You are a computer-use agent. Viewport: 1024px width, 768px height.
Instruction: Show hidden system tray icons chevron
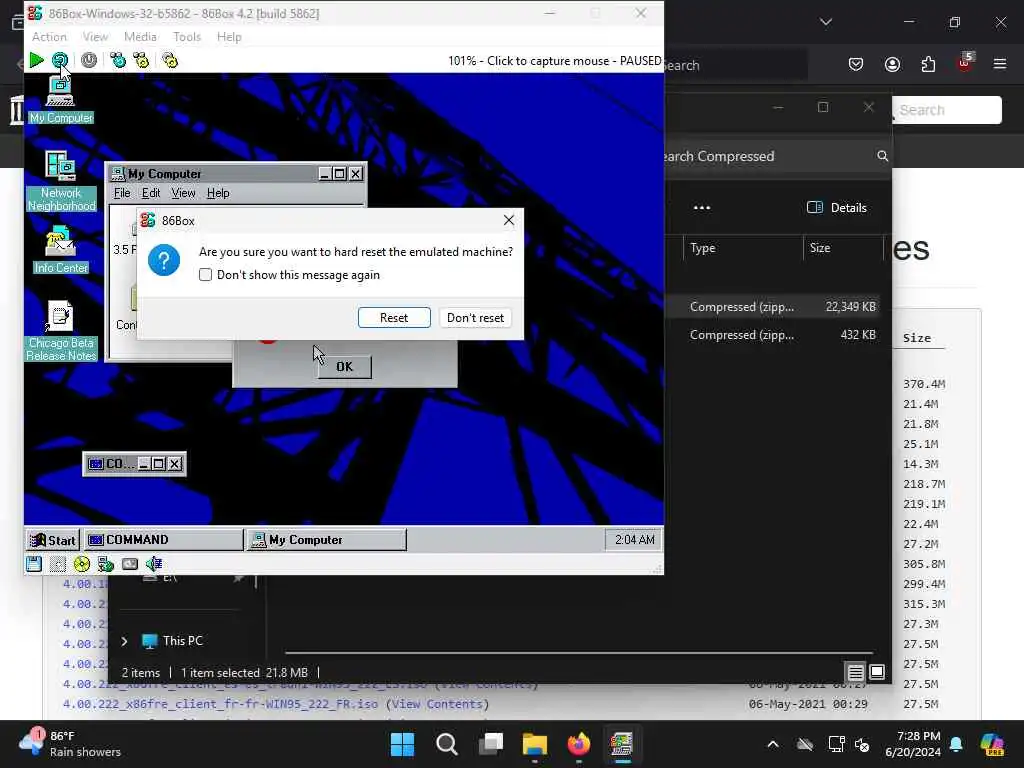(773, 744)
